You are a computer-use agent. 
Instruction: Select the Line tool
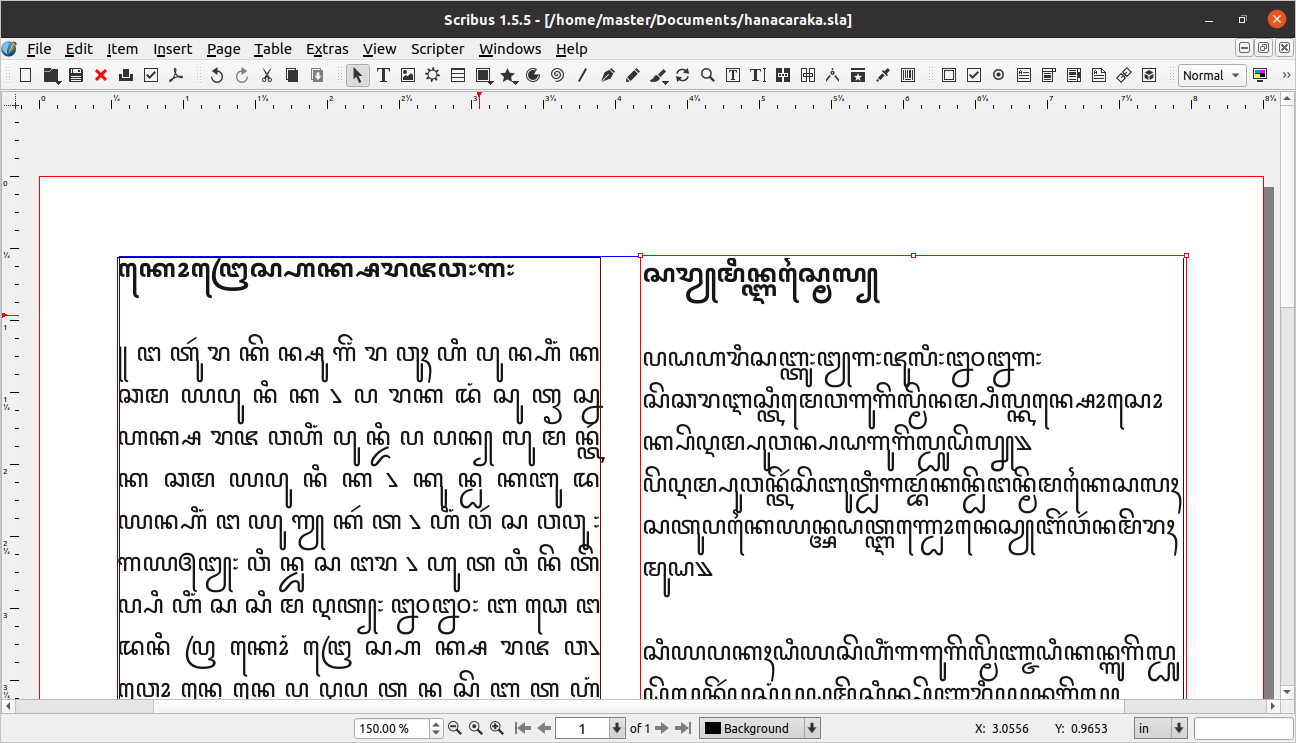pos(583,75)
